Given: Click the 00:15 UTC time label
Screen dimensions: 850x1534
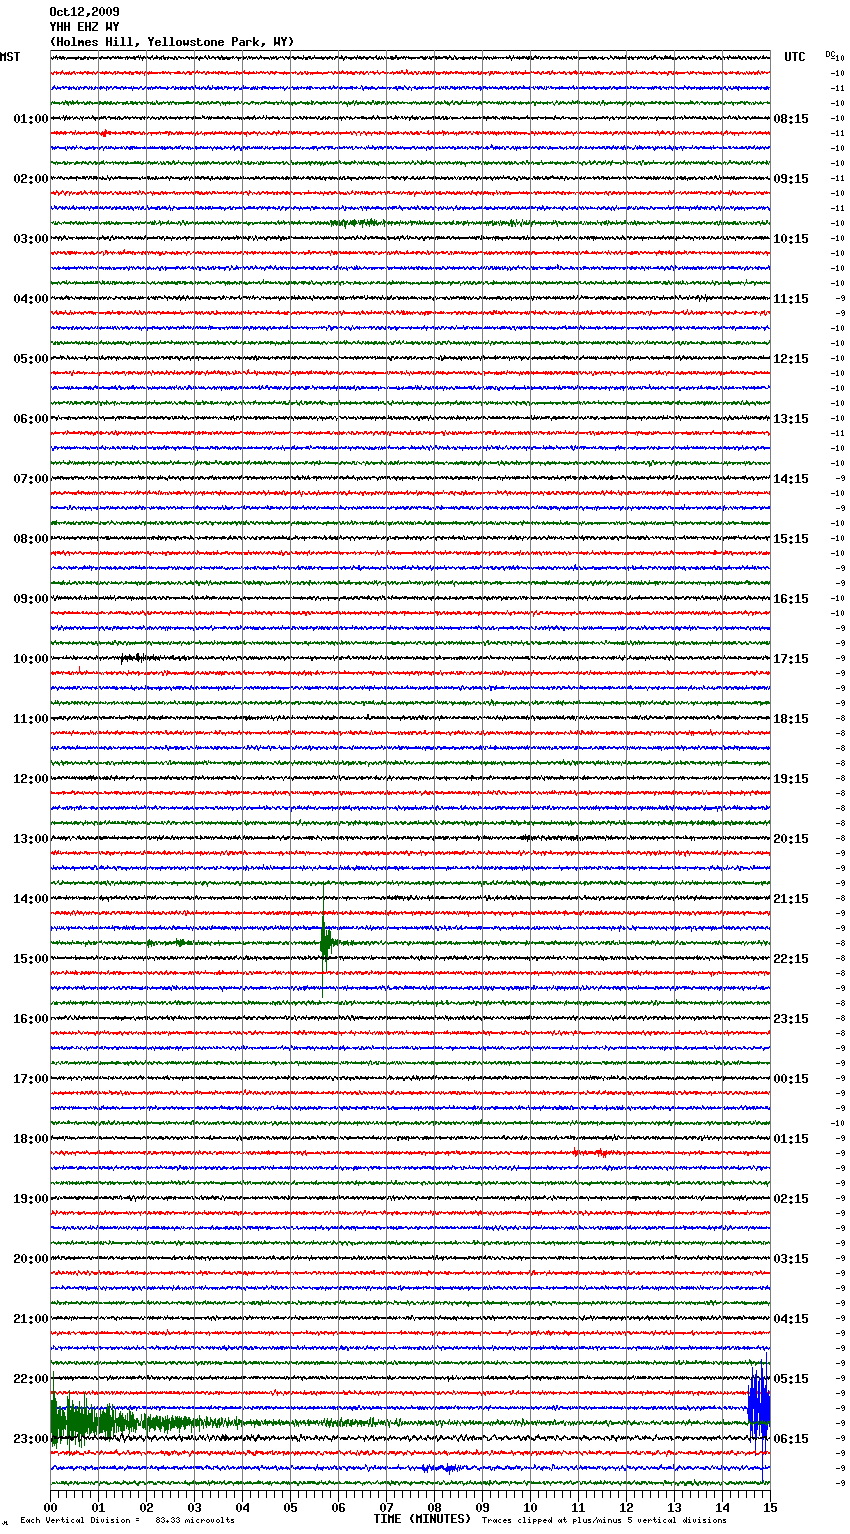Looking at the screenshot, I should (791, 1079).
